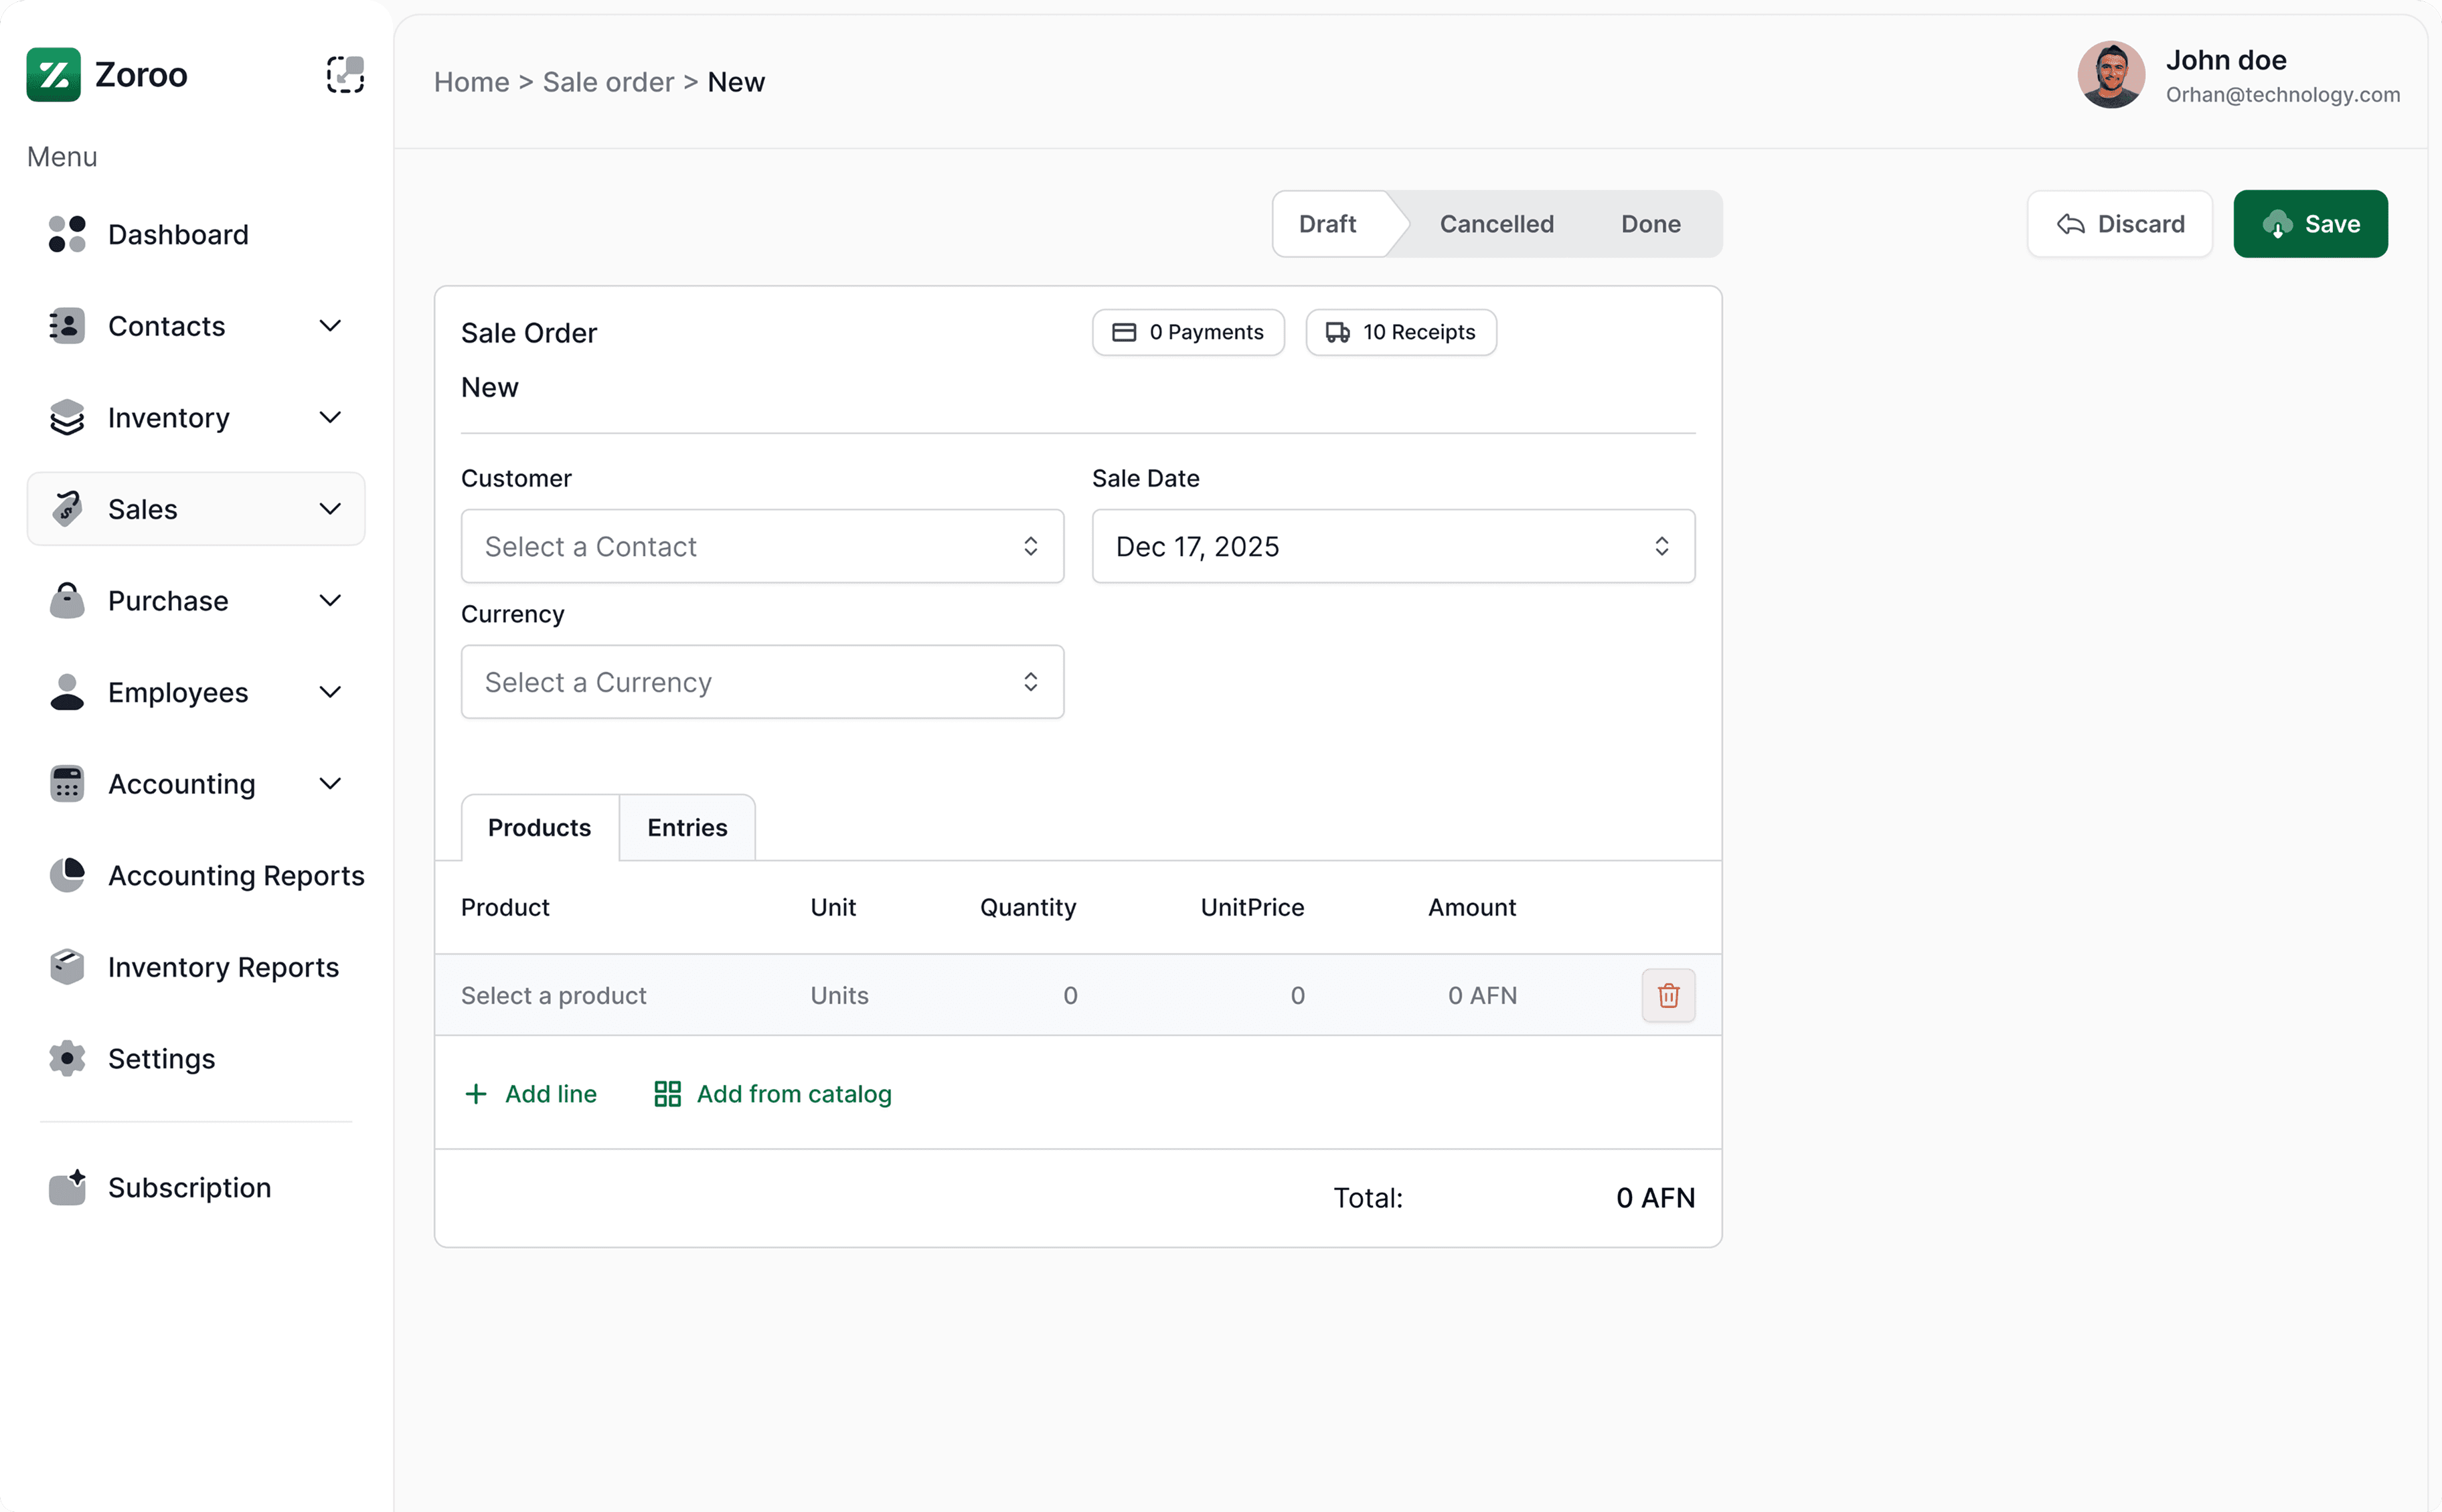This screenshot has height=1512, width=2442.
Task: Mark the order status as Cancelled
Action: [x=1495, y=223]
